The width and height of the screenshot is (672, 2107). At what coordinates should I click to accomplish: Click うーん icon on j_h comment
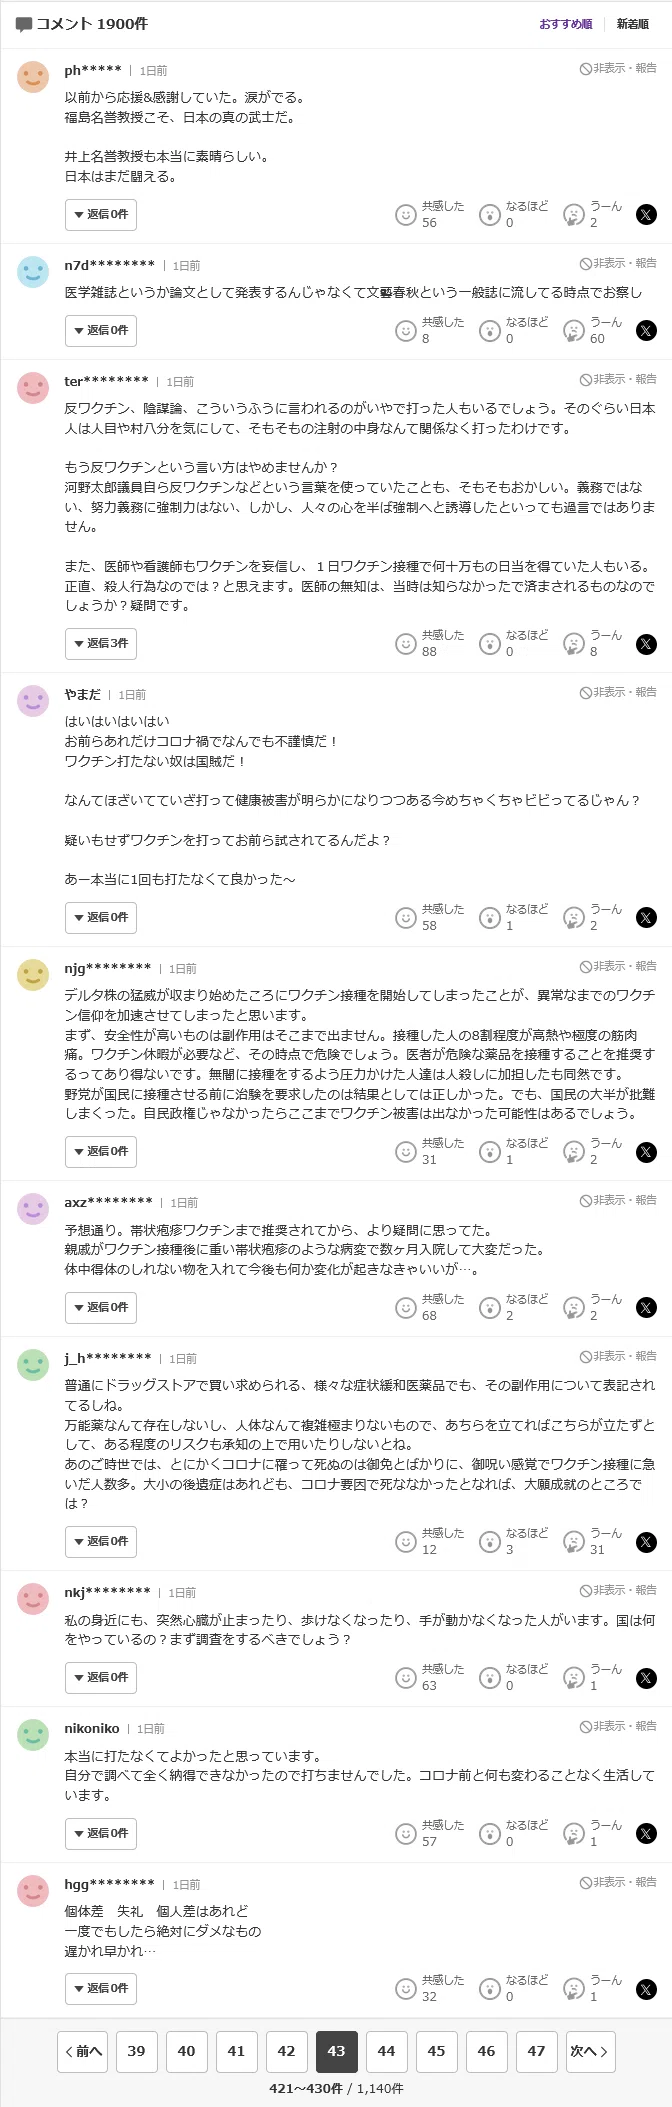574,1541
